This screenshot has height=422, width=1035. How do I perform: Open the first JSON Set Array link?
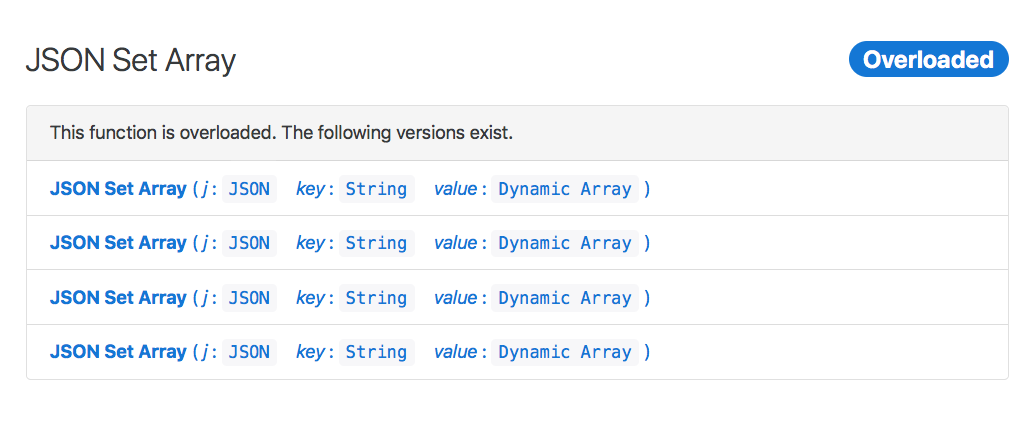(118, 189)
